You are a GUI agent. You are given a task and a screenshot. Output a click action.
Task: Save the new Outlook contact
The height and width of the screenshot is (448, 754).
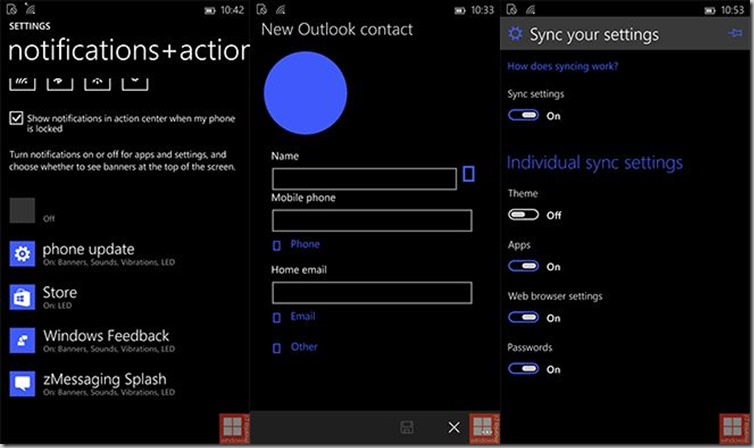point(407,427)
